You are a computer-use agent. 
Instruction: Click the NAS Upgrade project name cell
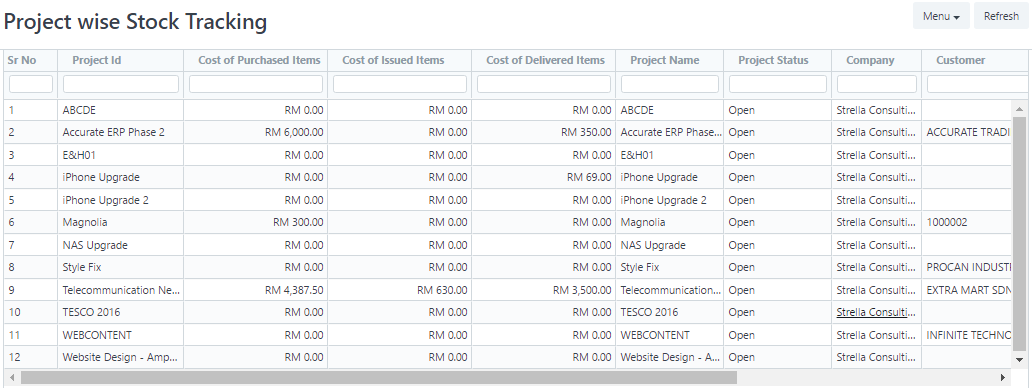pyautogui.click(x=669, y=245)
